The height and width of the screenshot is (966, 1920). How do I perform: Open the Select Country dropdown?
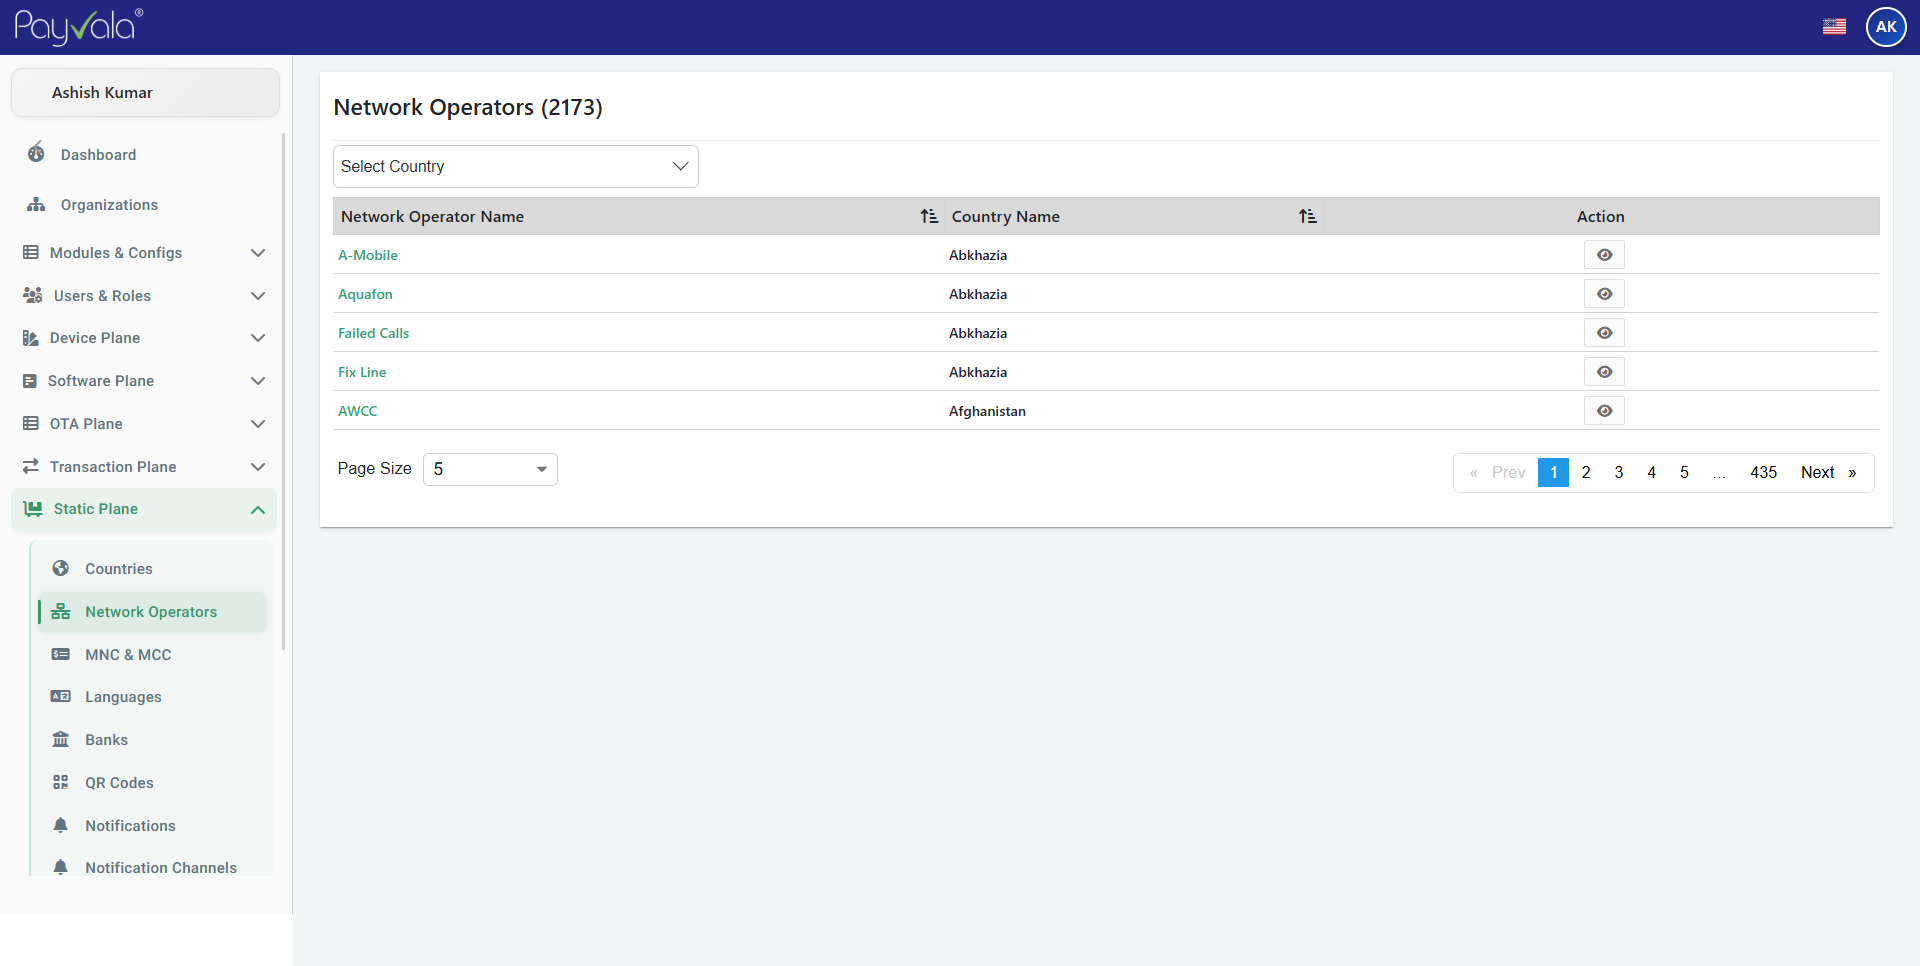(516, 166)
